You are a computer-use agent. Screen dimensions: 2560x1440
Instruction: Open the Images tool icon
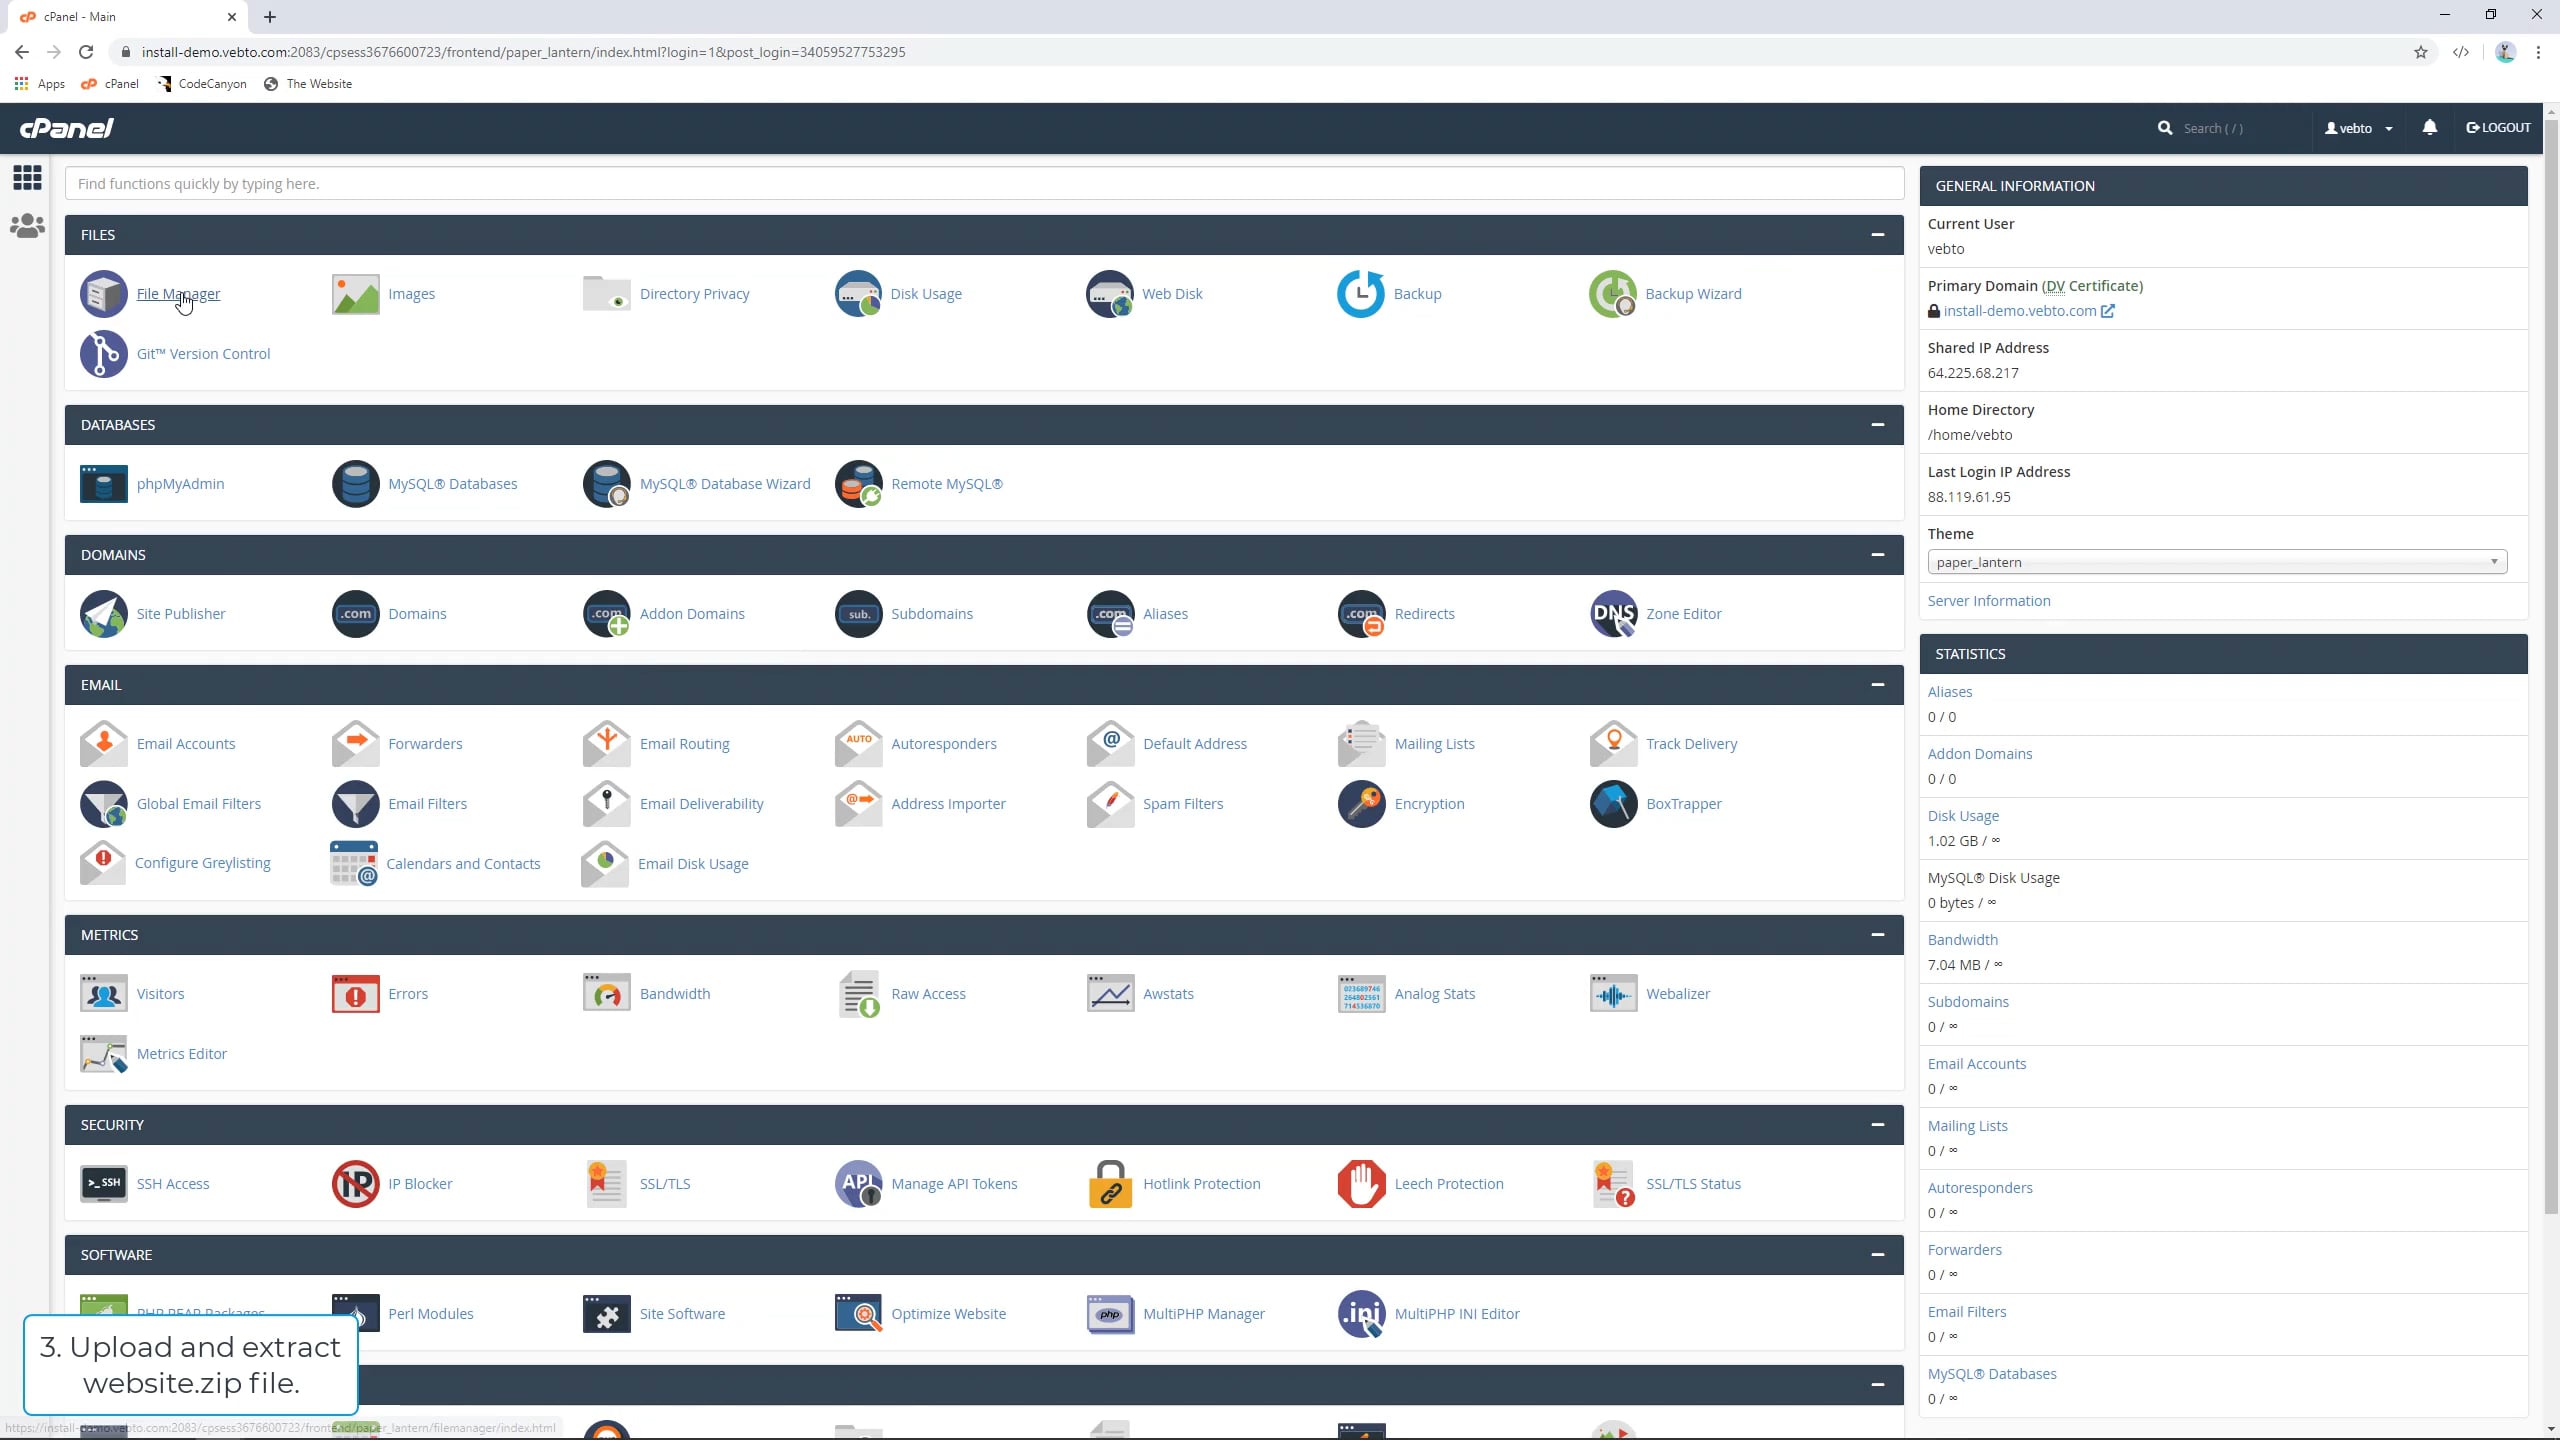tap(355, 294)
